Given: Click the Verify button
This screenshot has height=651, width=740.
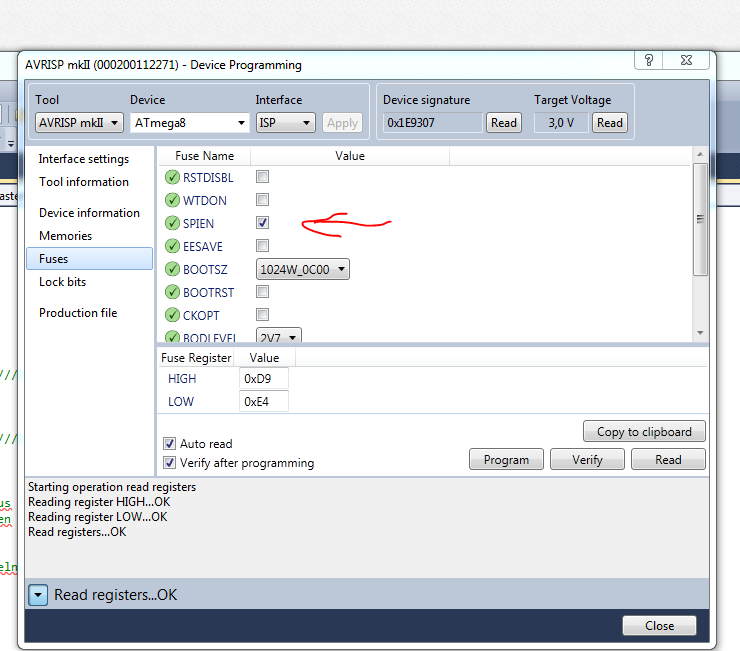Looking at the screenshot, I should click(x=587, y=459).
